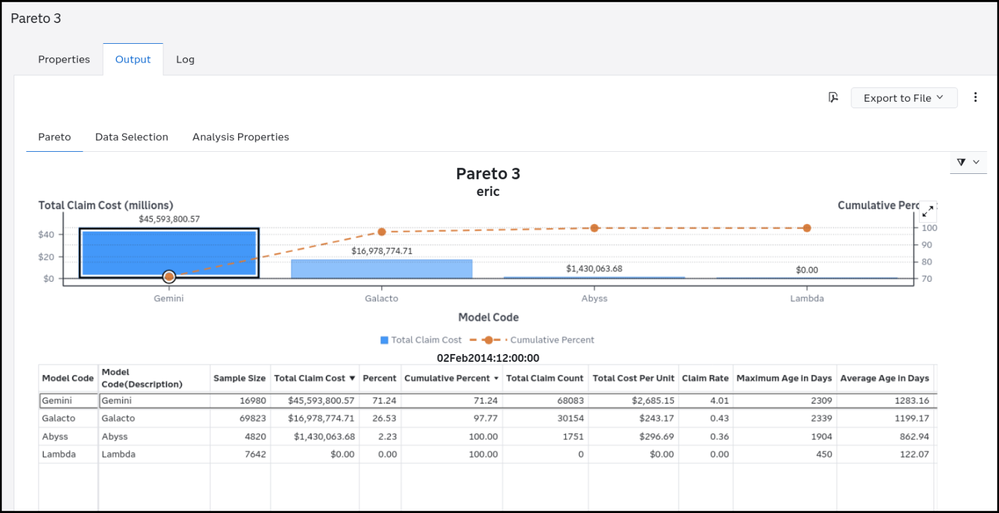
Task: Switch to Analysis Properties sub-tab
Action: (240, 137)
